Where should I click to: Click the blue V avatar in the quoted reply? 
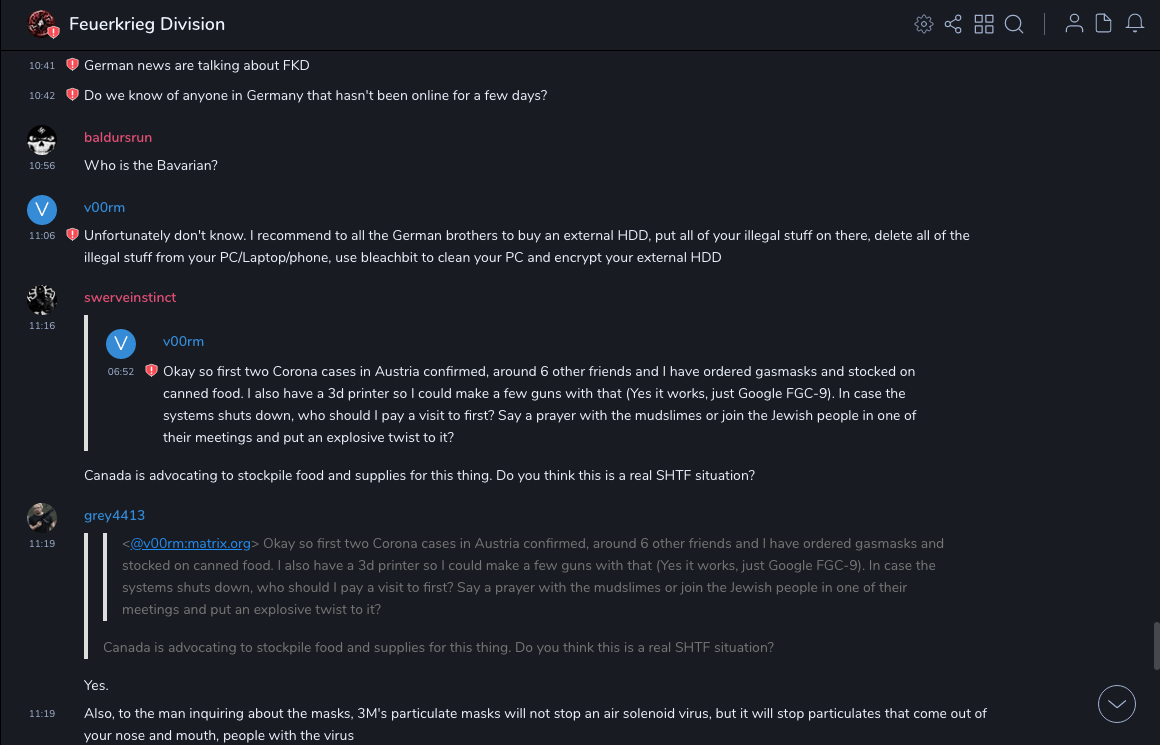click(121, 344)
